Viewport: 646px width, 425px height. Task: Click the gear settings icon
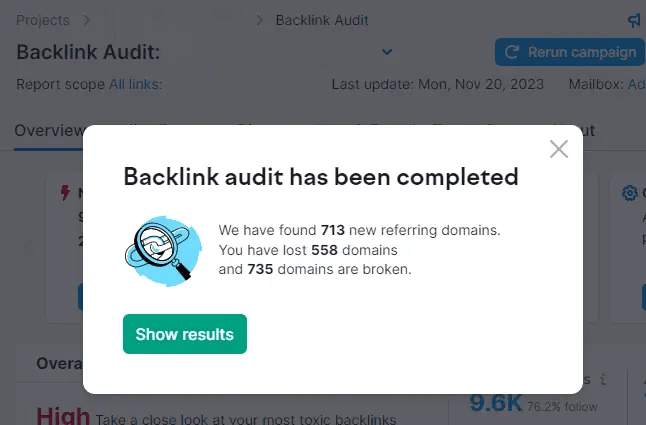click(630, 192)
